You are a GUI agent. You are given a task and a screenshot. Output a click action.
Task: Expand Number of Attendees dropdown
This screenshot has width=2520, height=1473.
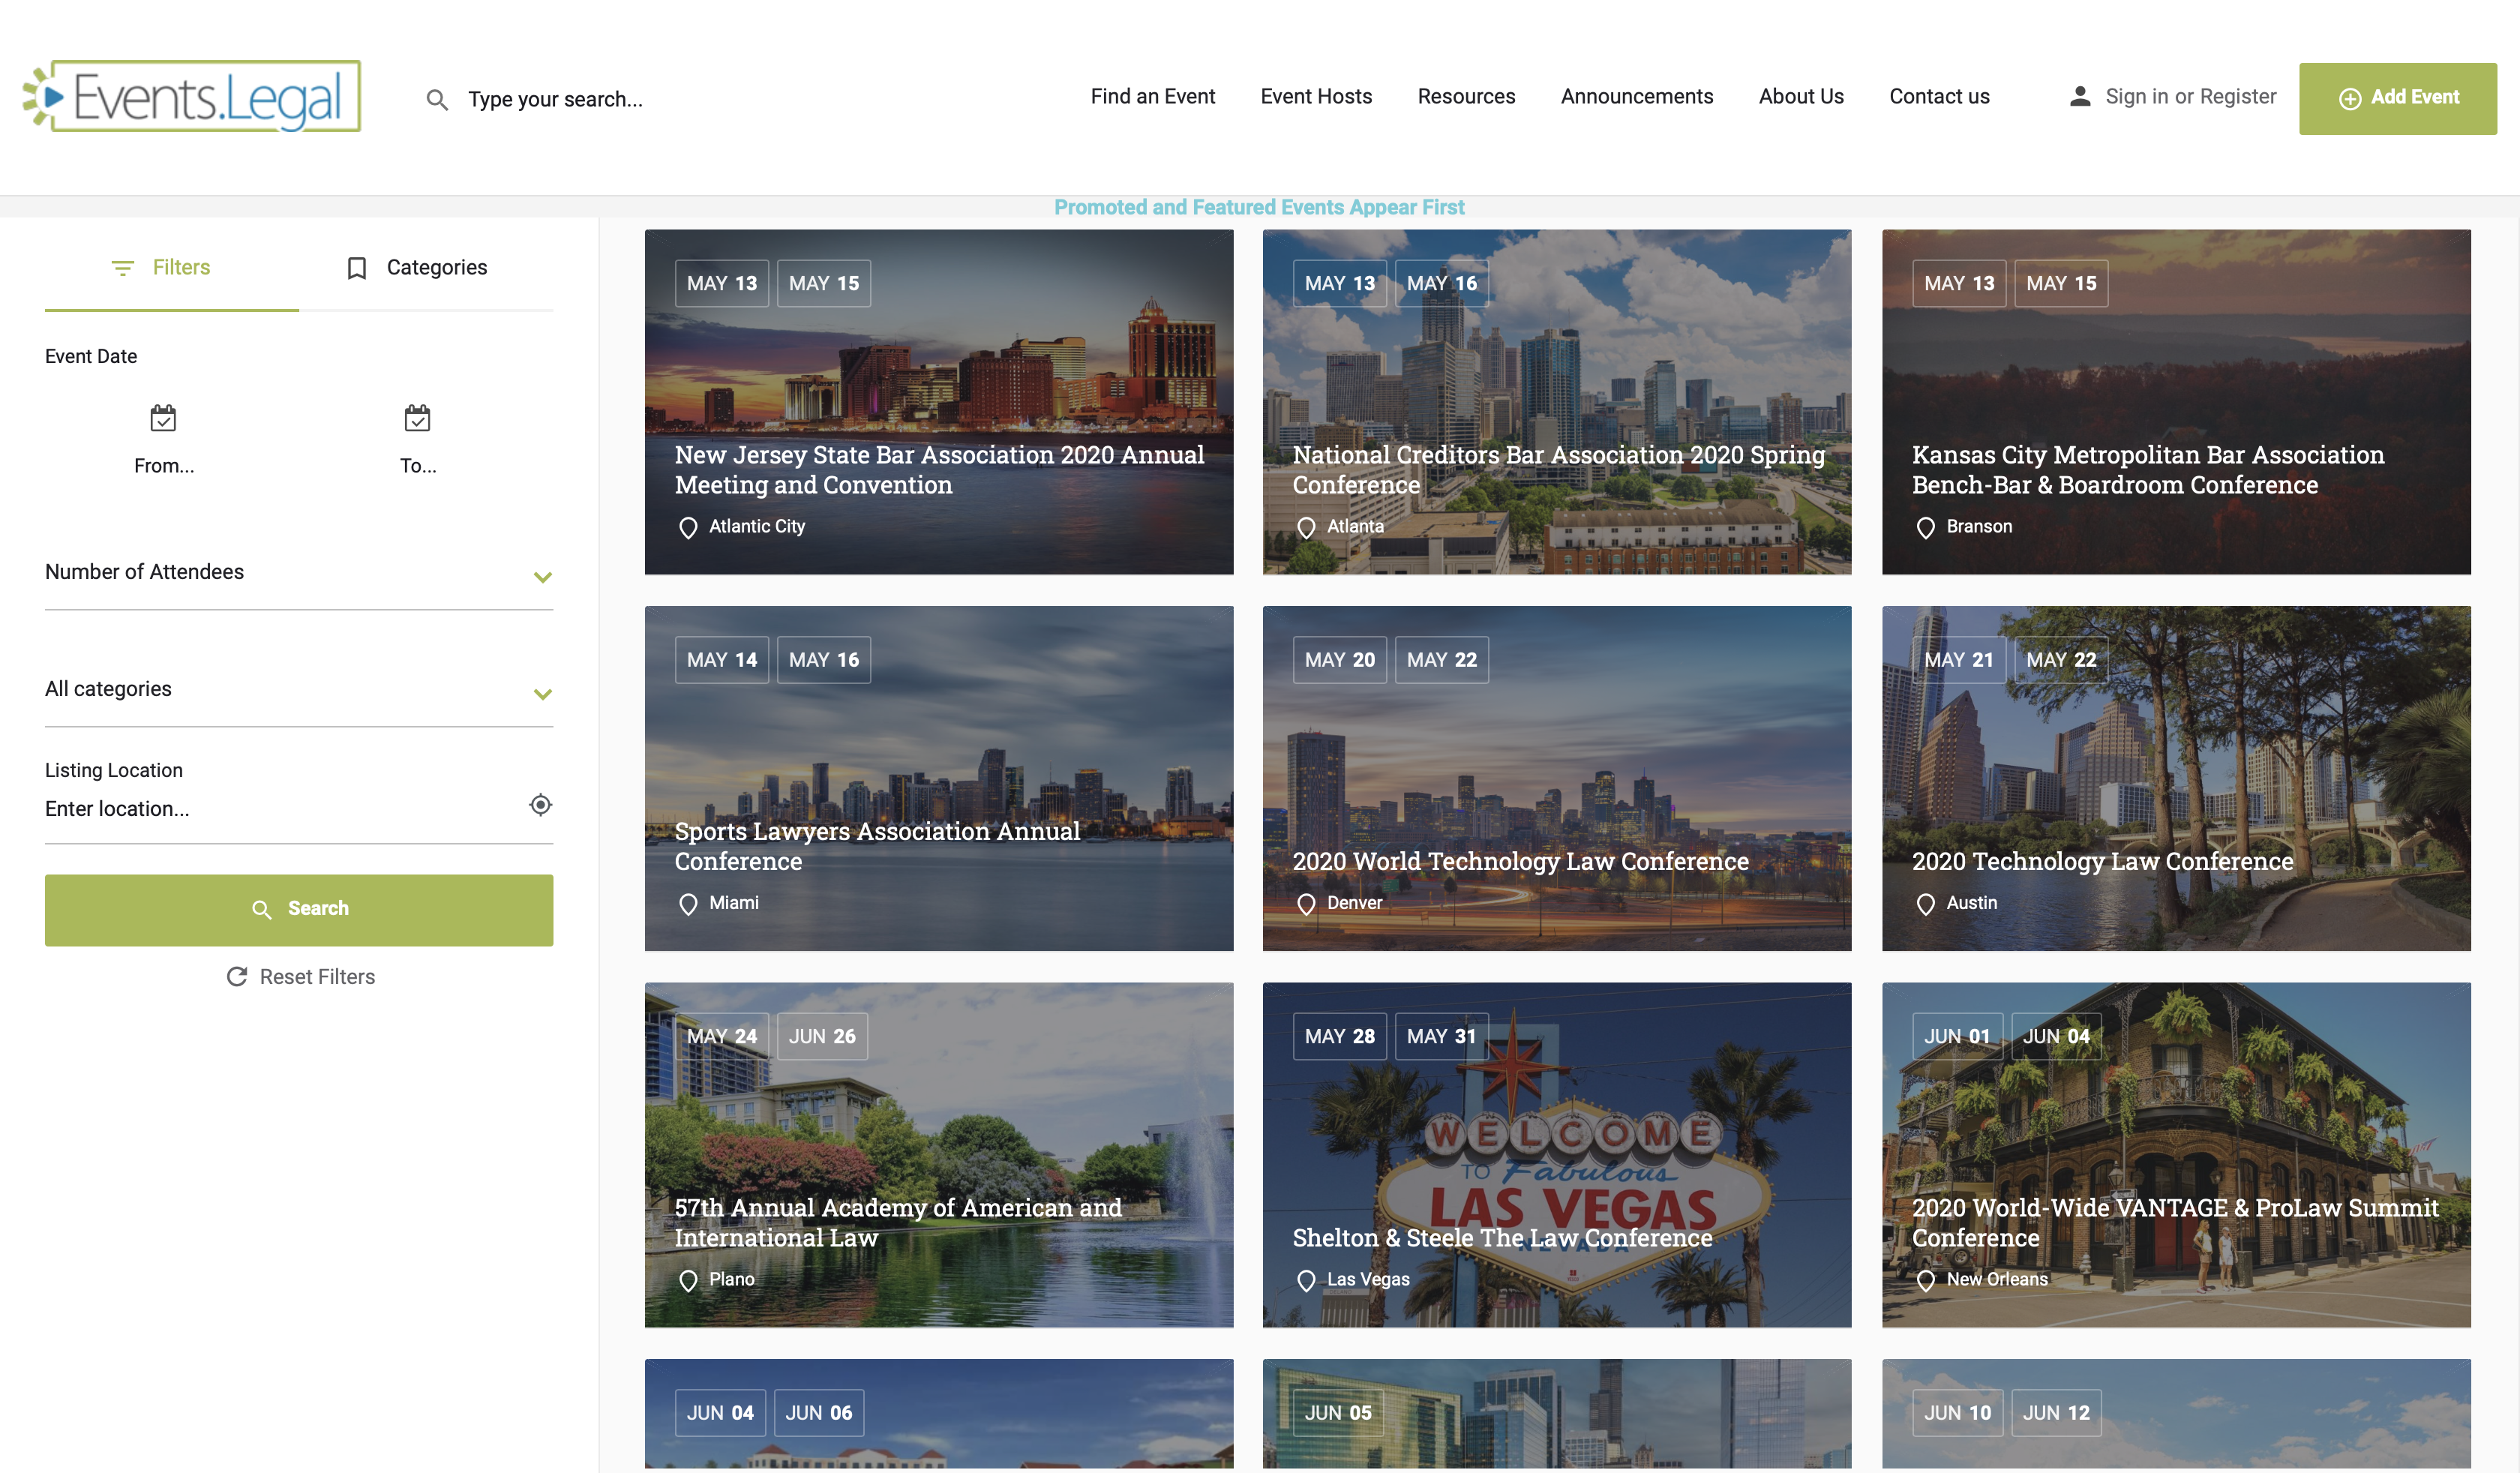click(x=299, y=573)
